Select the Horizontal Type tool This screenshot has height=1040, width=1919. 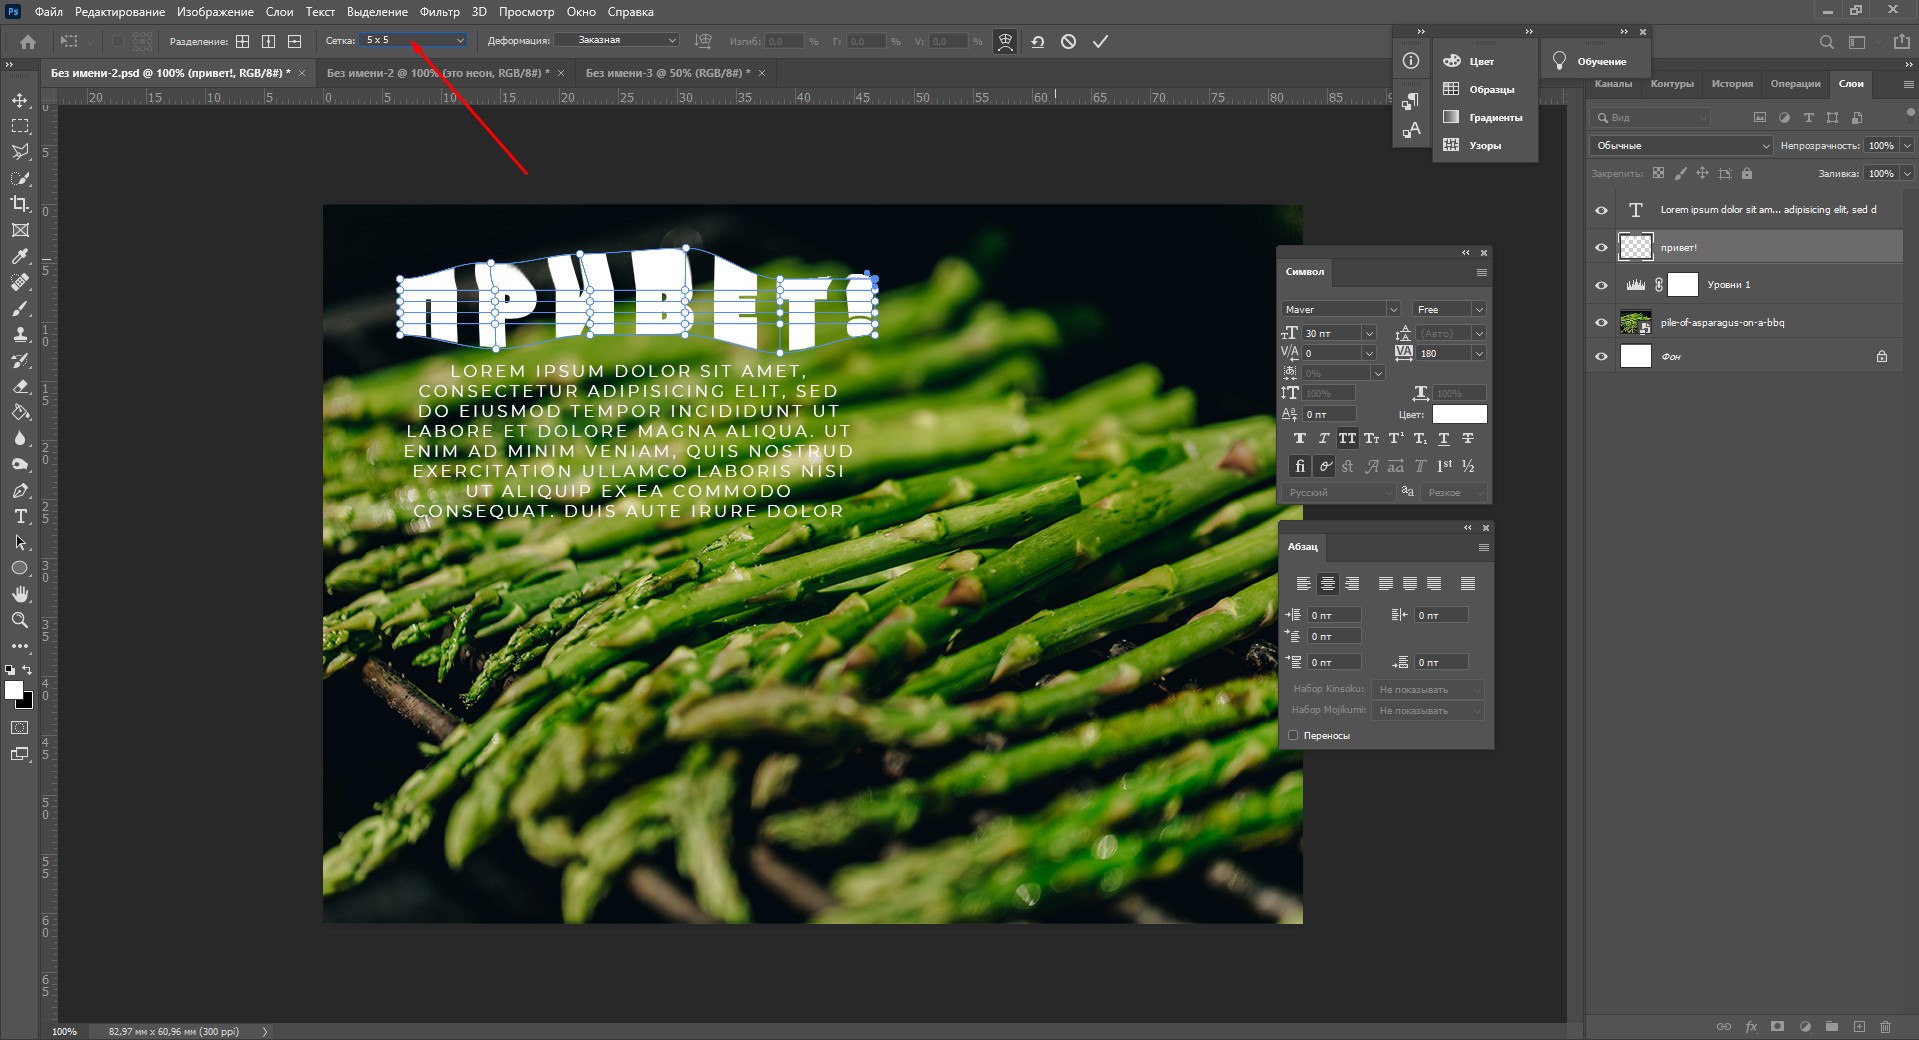coord(20,517)
